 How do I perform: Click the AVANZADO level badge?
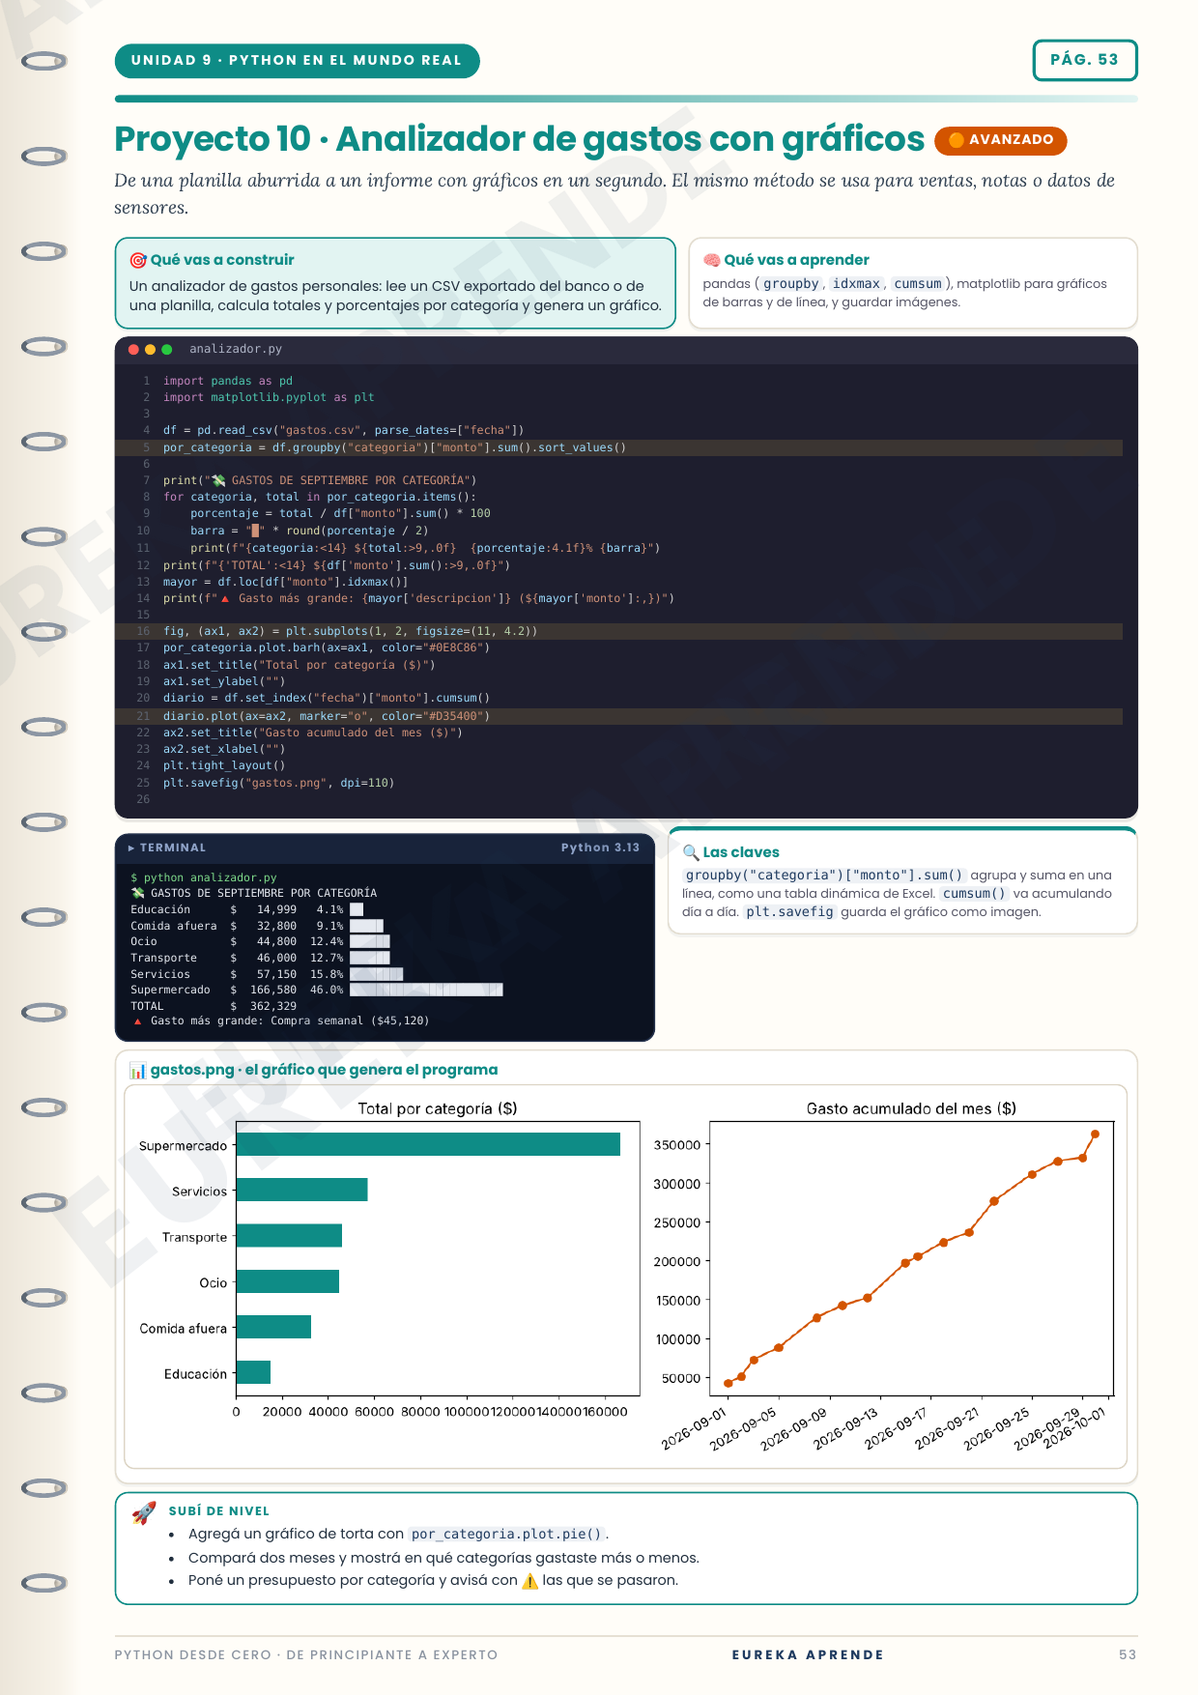pyautogui.click(x=1001, y=140)
